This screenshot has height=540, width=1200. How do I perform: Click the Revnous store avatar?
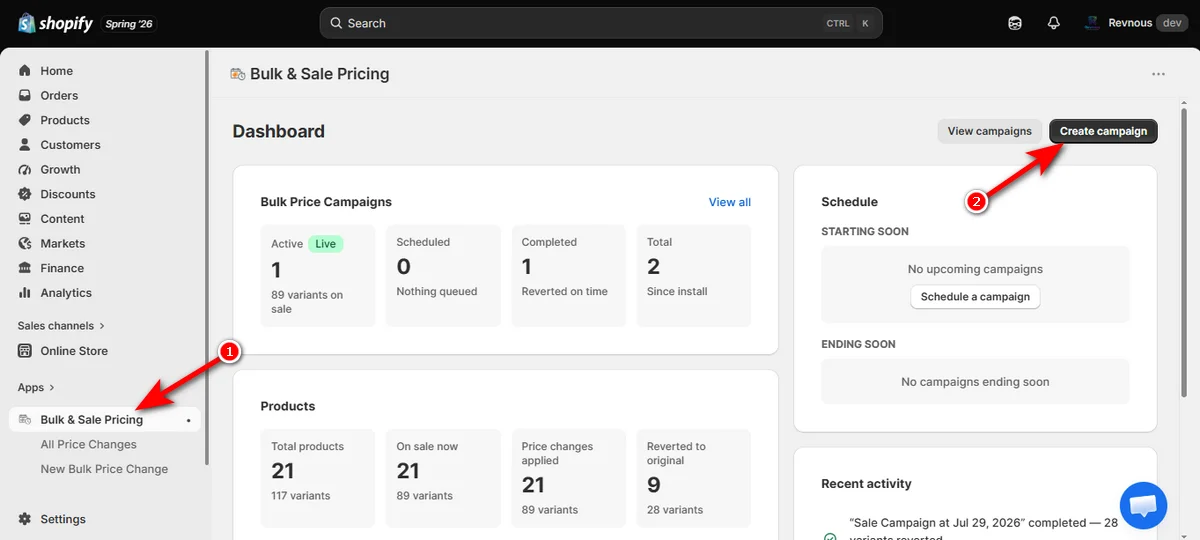[1092, 23]
